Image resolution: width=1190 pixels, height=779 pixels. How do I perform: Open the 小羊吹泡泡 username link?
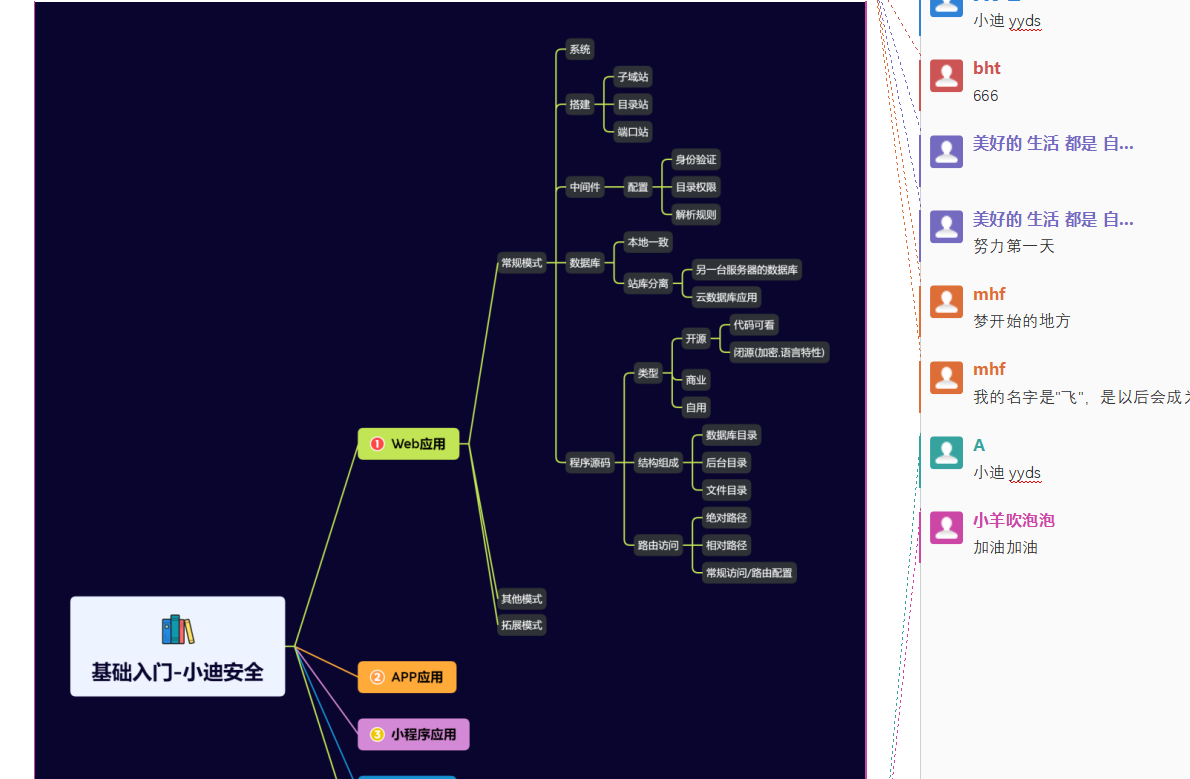pyautogui.click(x=1013, y=520)
